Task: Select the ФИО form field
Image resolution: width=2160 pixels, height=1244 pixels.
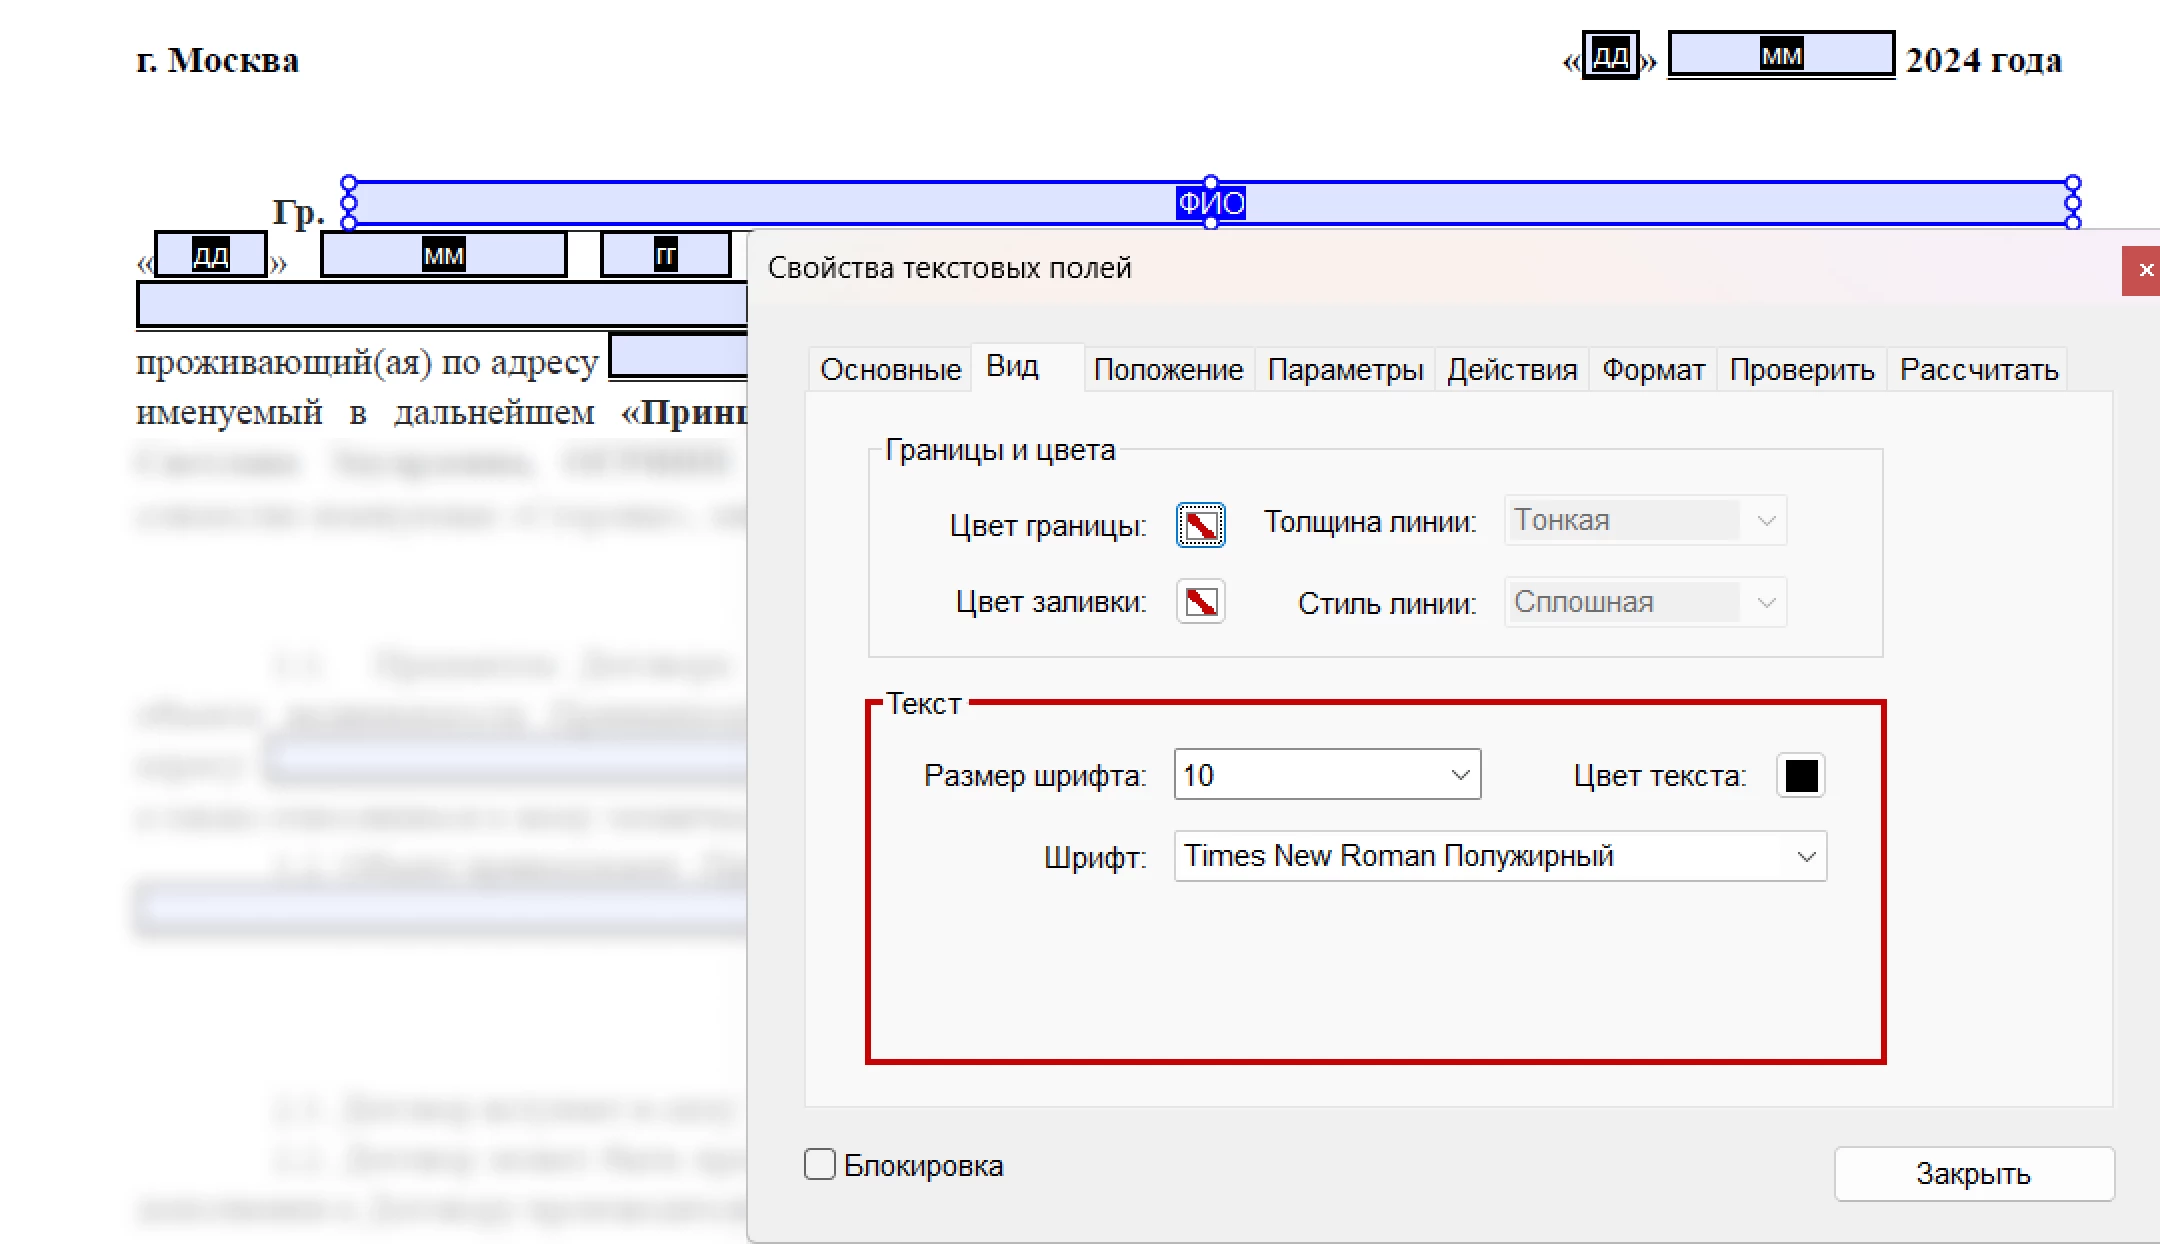Action: point(1210,204)
